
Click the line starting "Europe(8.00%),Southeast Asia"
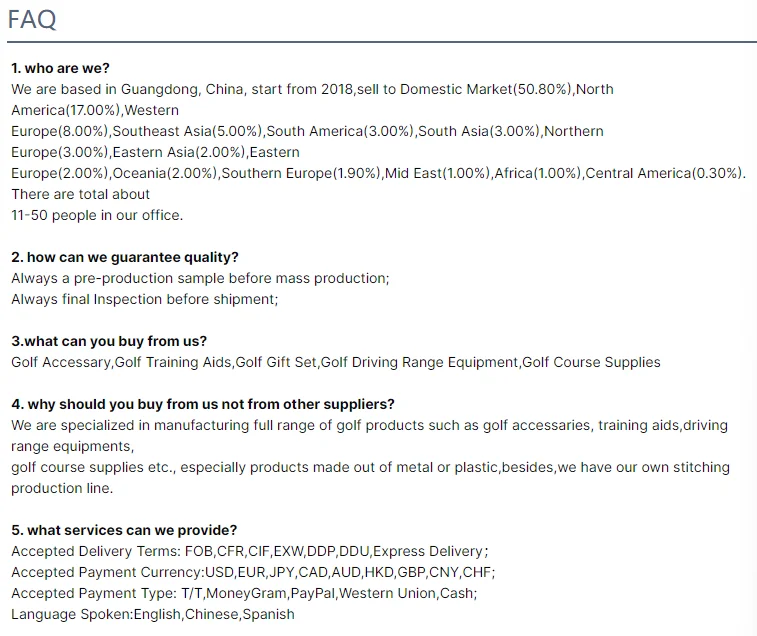click(307, 131)
